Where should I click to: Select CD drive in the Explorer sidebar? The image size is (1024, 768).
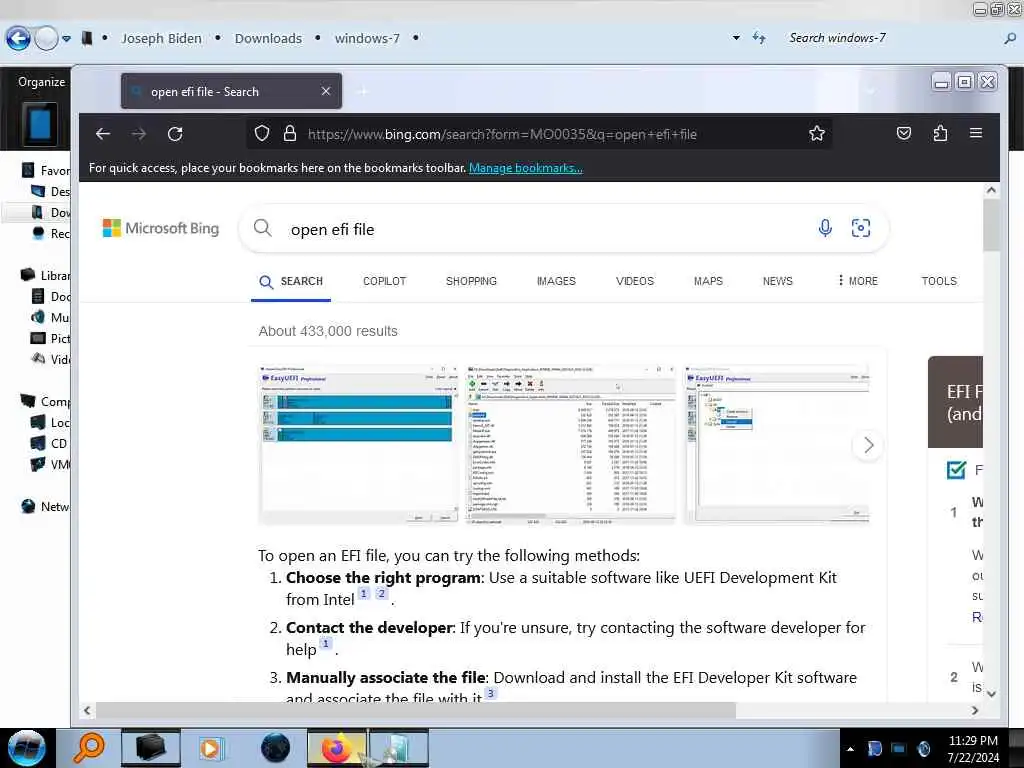tap(50, 443)
